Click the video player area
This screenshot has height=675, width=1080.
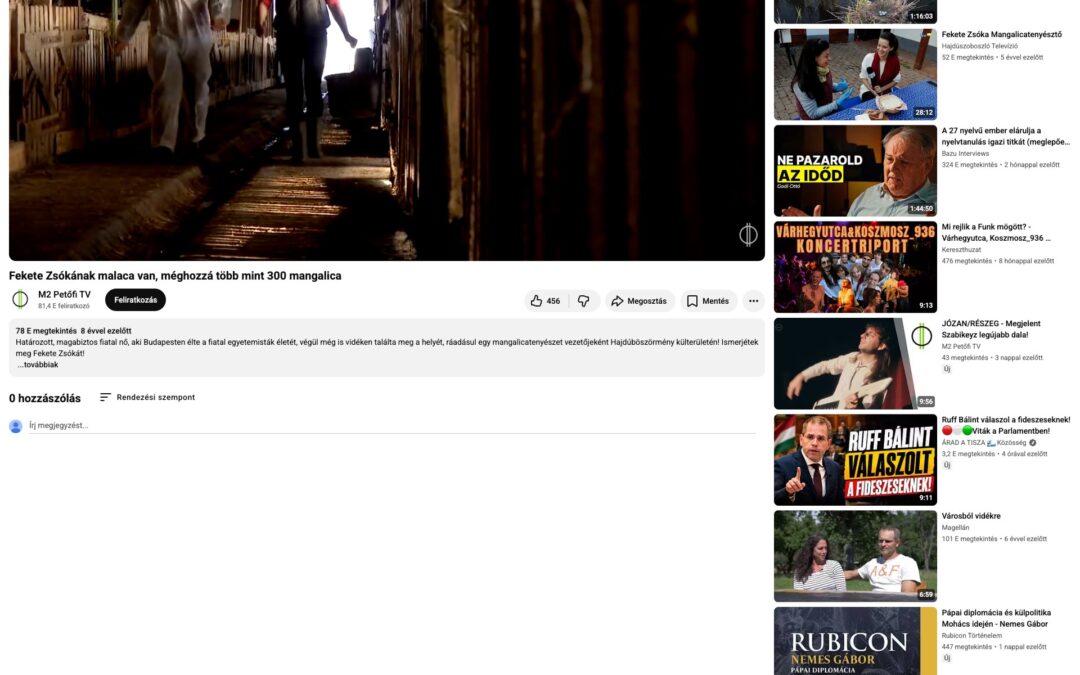tap(386, 130)
